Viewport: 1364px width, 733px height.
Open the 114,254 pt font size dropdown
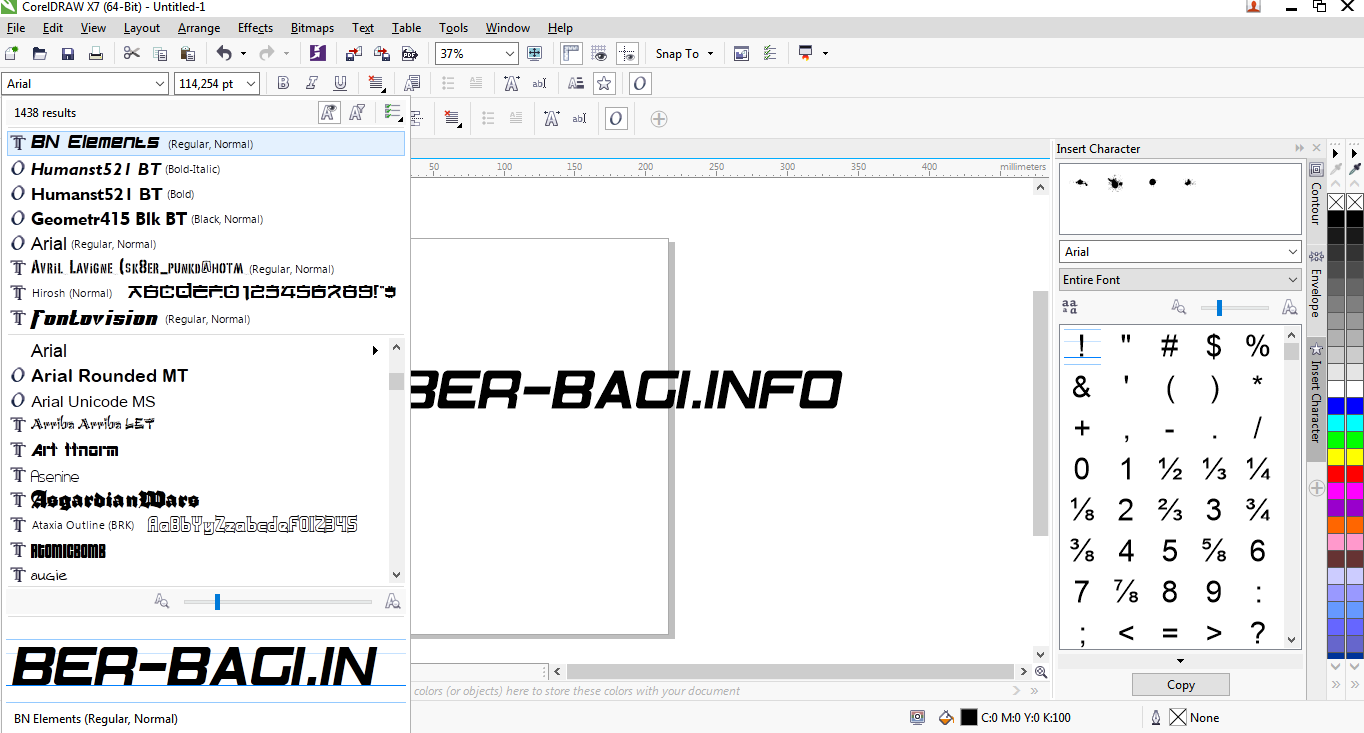point(251,84)
